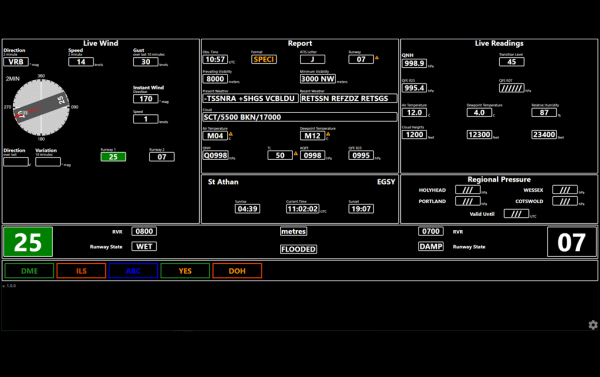
Task: Click runway 07 RVR field 0700
Action: pos(431,232)
